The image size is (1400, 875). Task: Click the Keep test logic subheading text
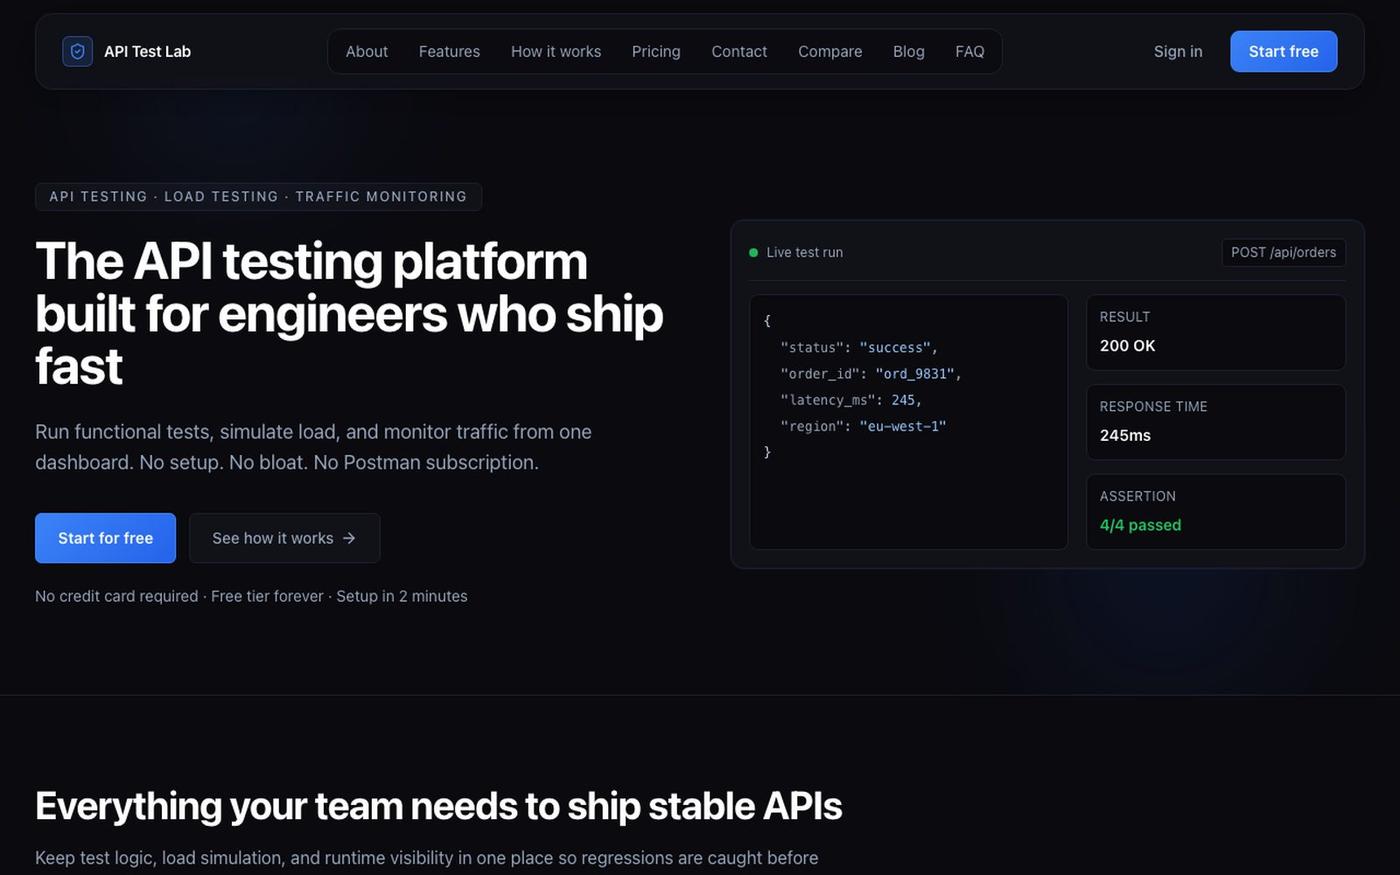(x=426, y=858)
